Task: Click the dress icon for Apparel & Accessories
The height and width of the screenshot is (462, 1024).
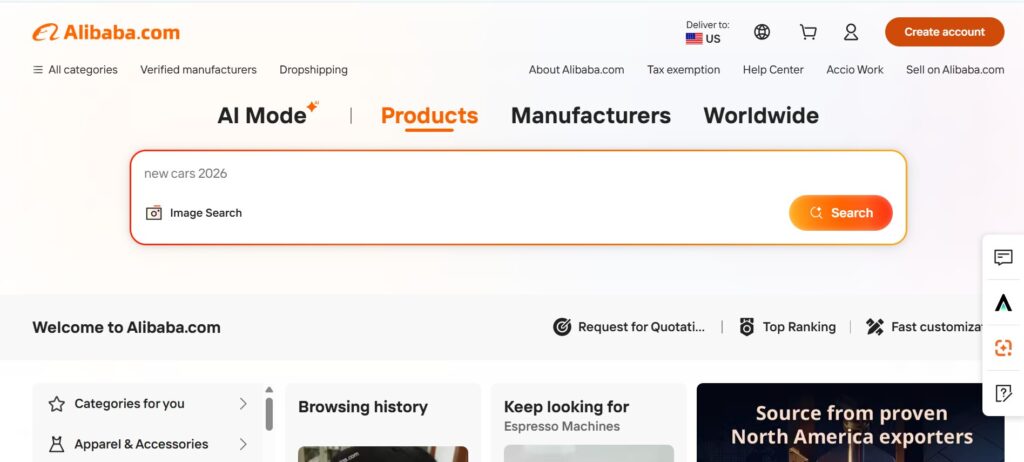Action: click(57, 444)
